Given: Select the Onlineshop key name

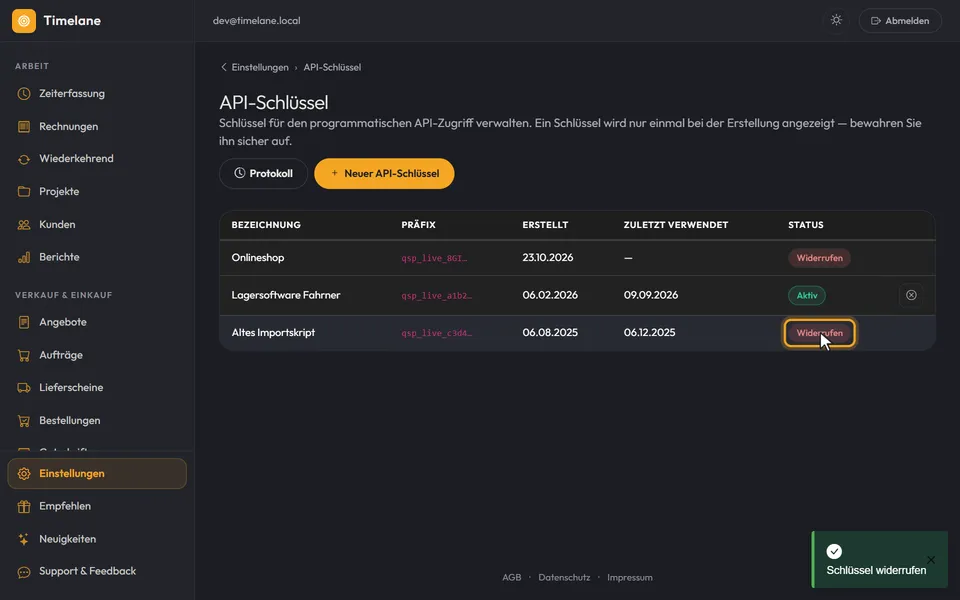Looking at the screenshot, I should (258, 258).
